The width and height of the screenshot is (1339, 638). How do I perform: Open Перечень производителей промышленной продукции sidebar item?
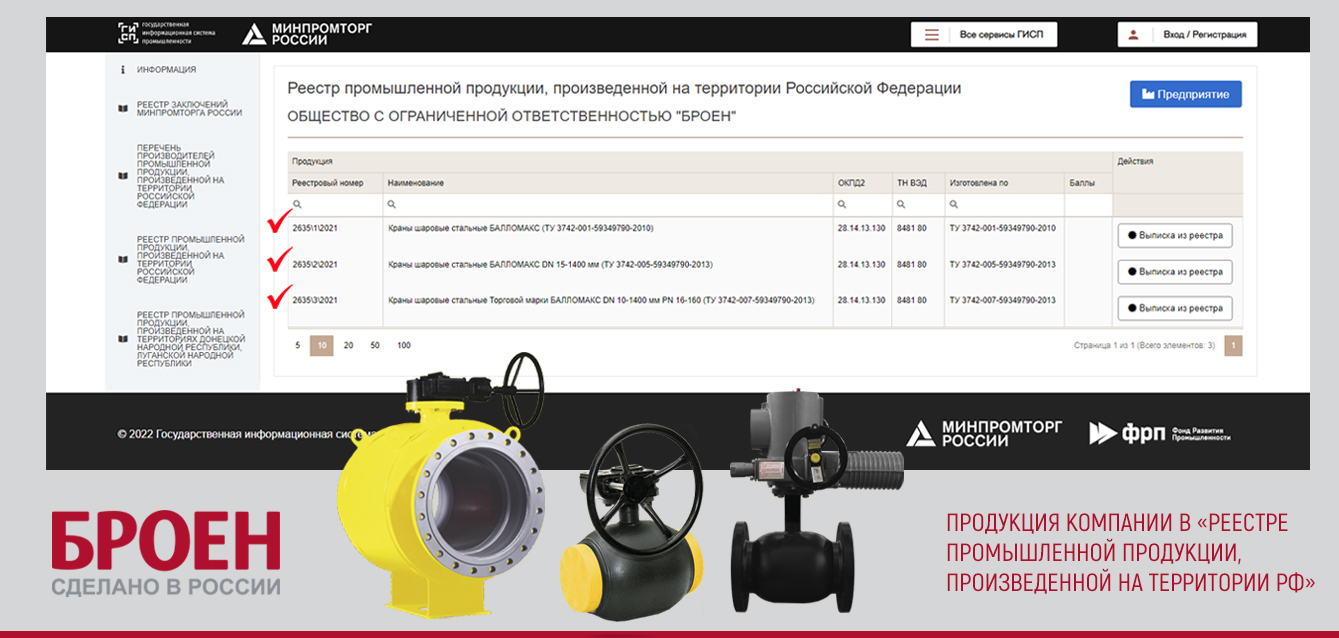pos(180,175)
